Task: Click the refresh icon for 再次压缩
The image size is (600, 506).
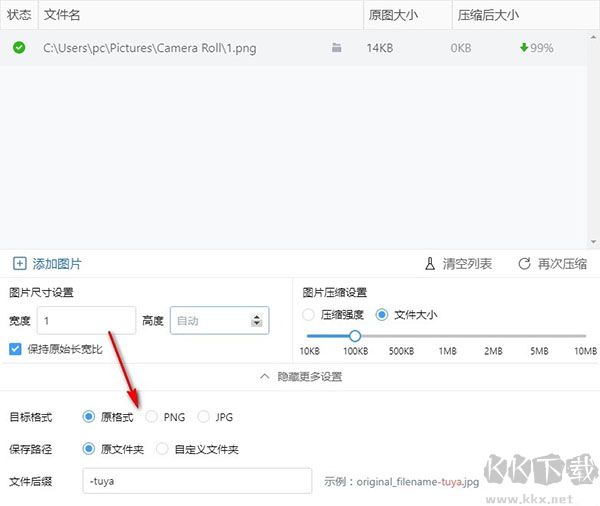Action: pyautogui.click(x=524, y=264)
